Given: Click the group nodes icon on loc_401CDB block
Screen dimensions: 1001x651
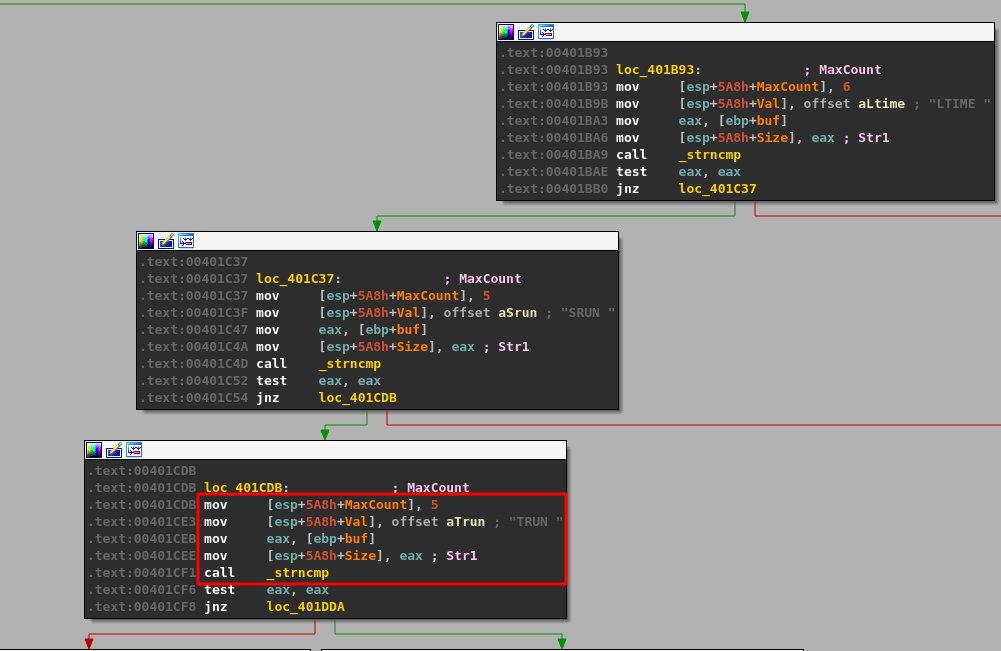Looking at the screenshot, I should 134,450.
